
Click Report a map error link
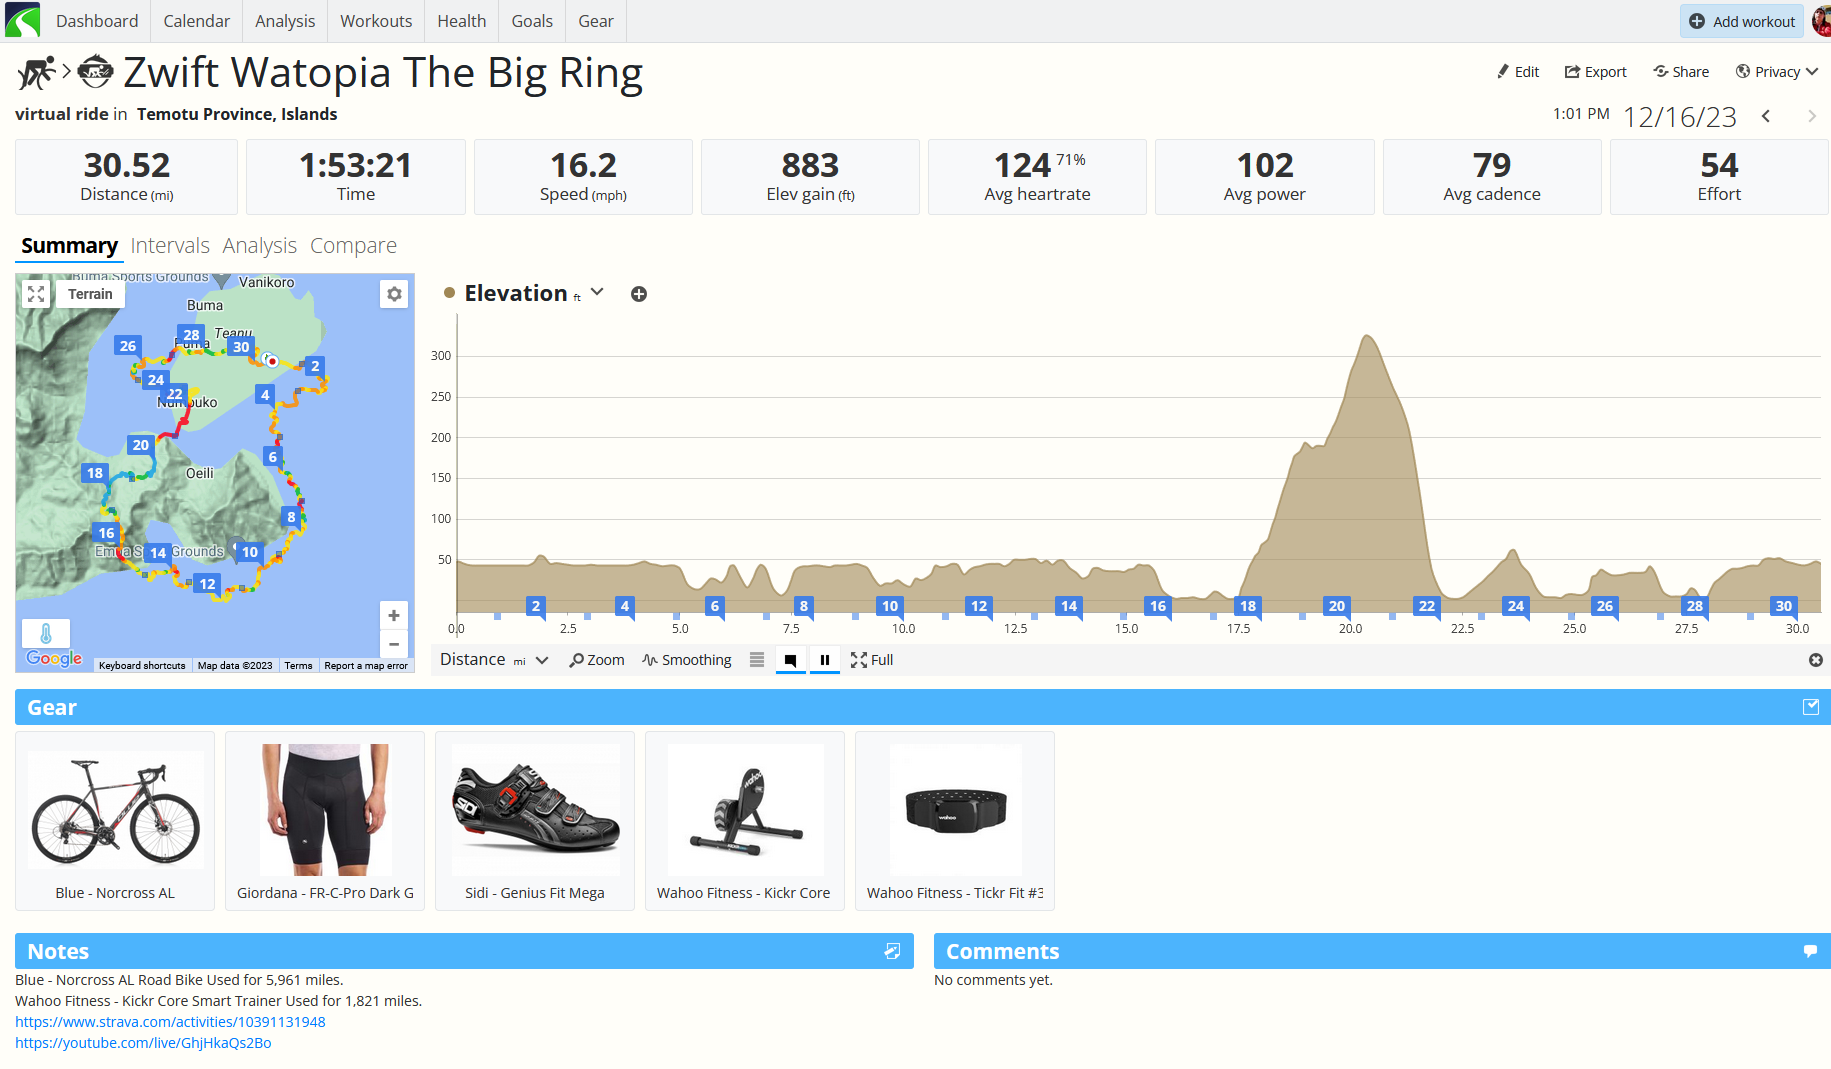point(366,666)
